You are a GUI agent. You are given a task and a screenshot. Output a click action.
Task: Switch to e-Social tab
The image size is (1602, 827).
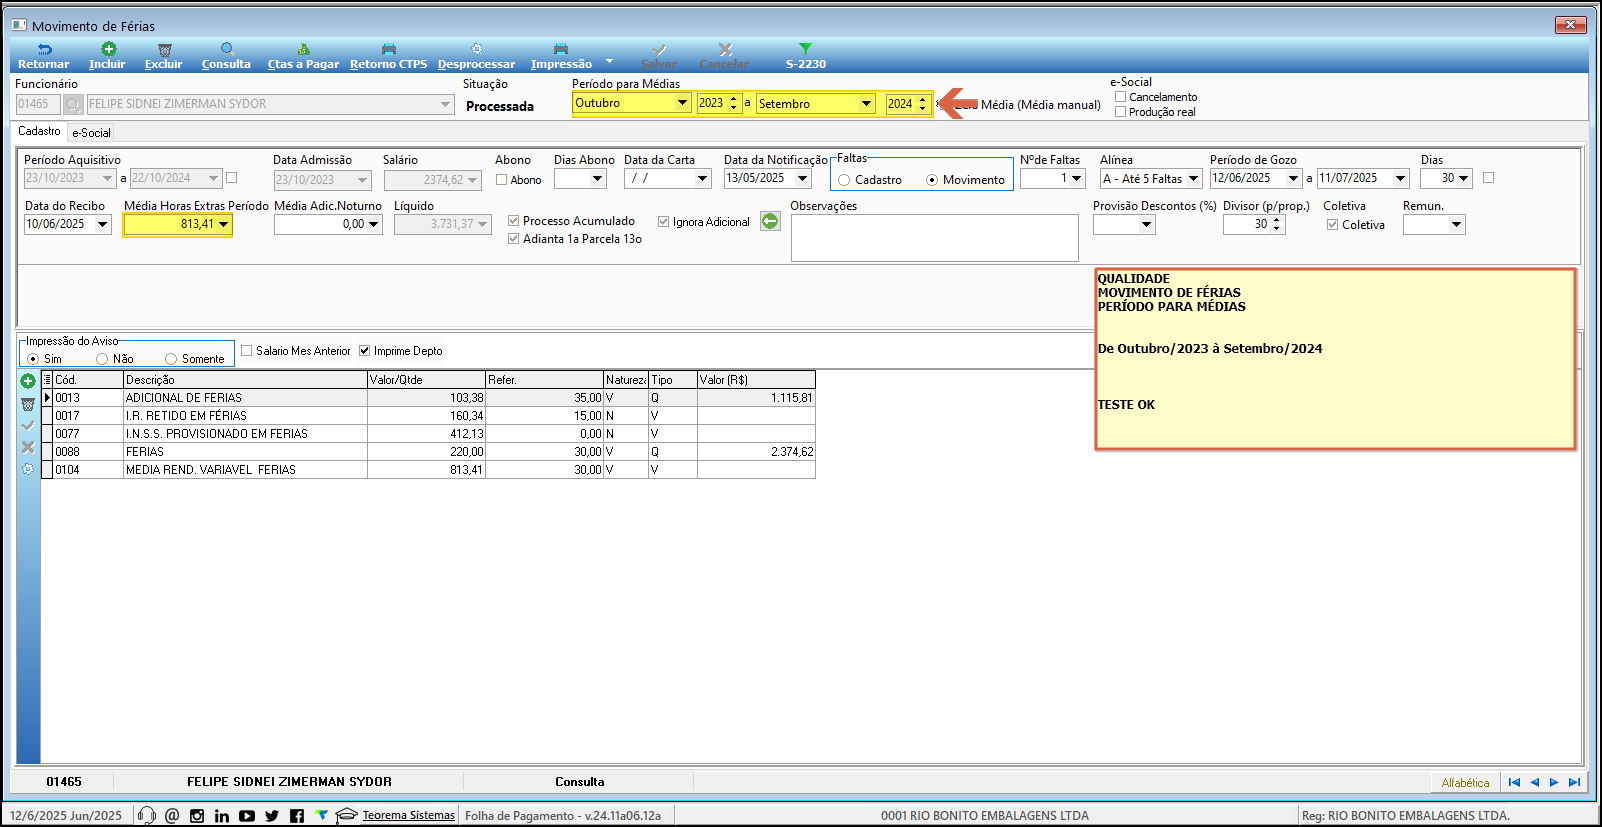click(91, 132)
